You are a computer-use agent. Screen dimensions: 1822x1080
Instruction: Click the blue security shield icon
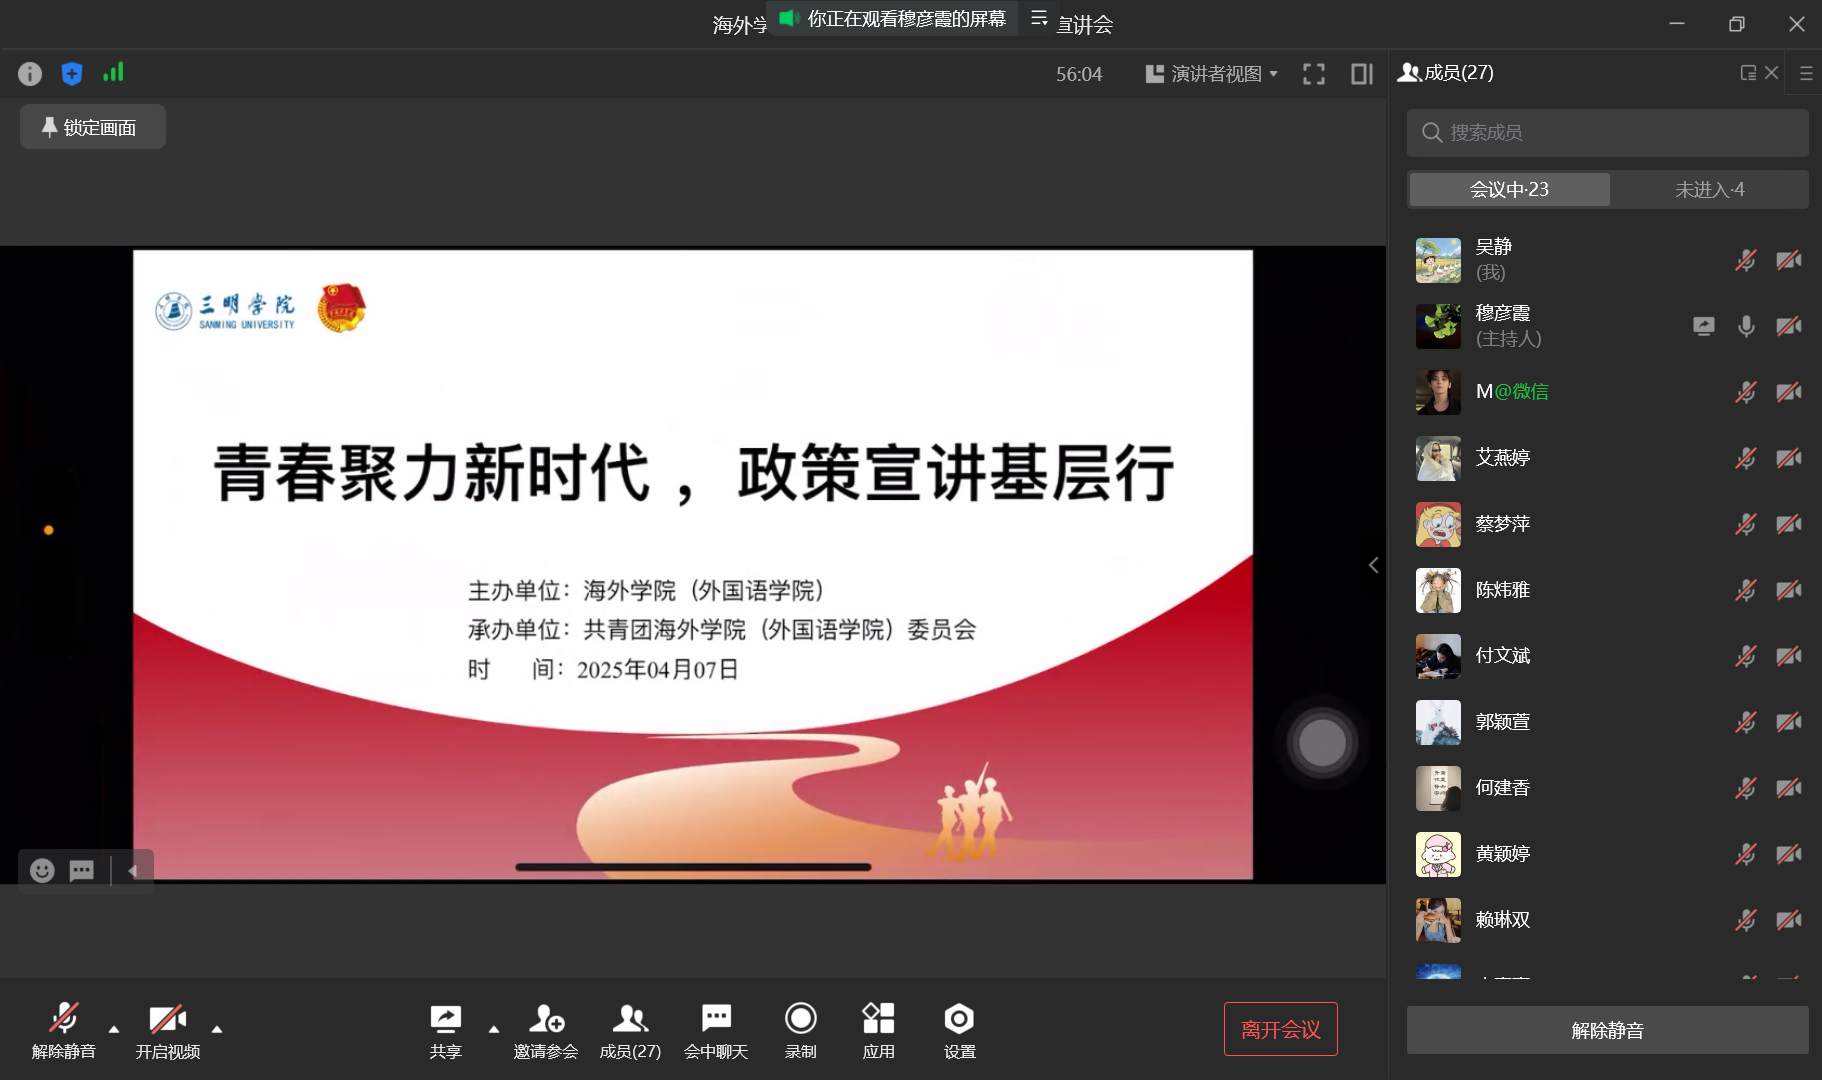72,74
